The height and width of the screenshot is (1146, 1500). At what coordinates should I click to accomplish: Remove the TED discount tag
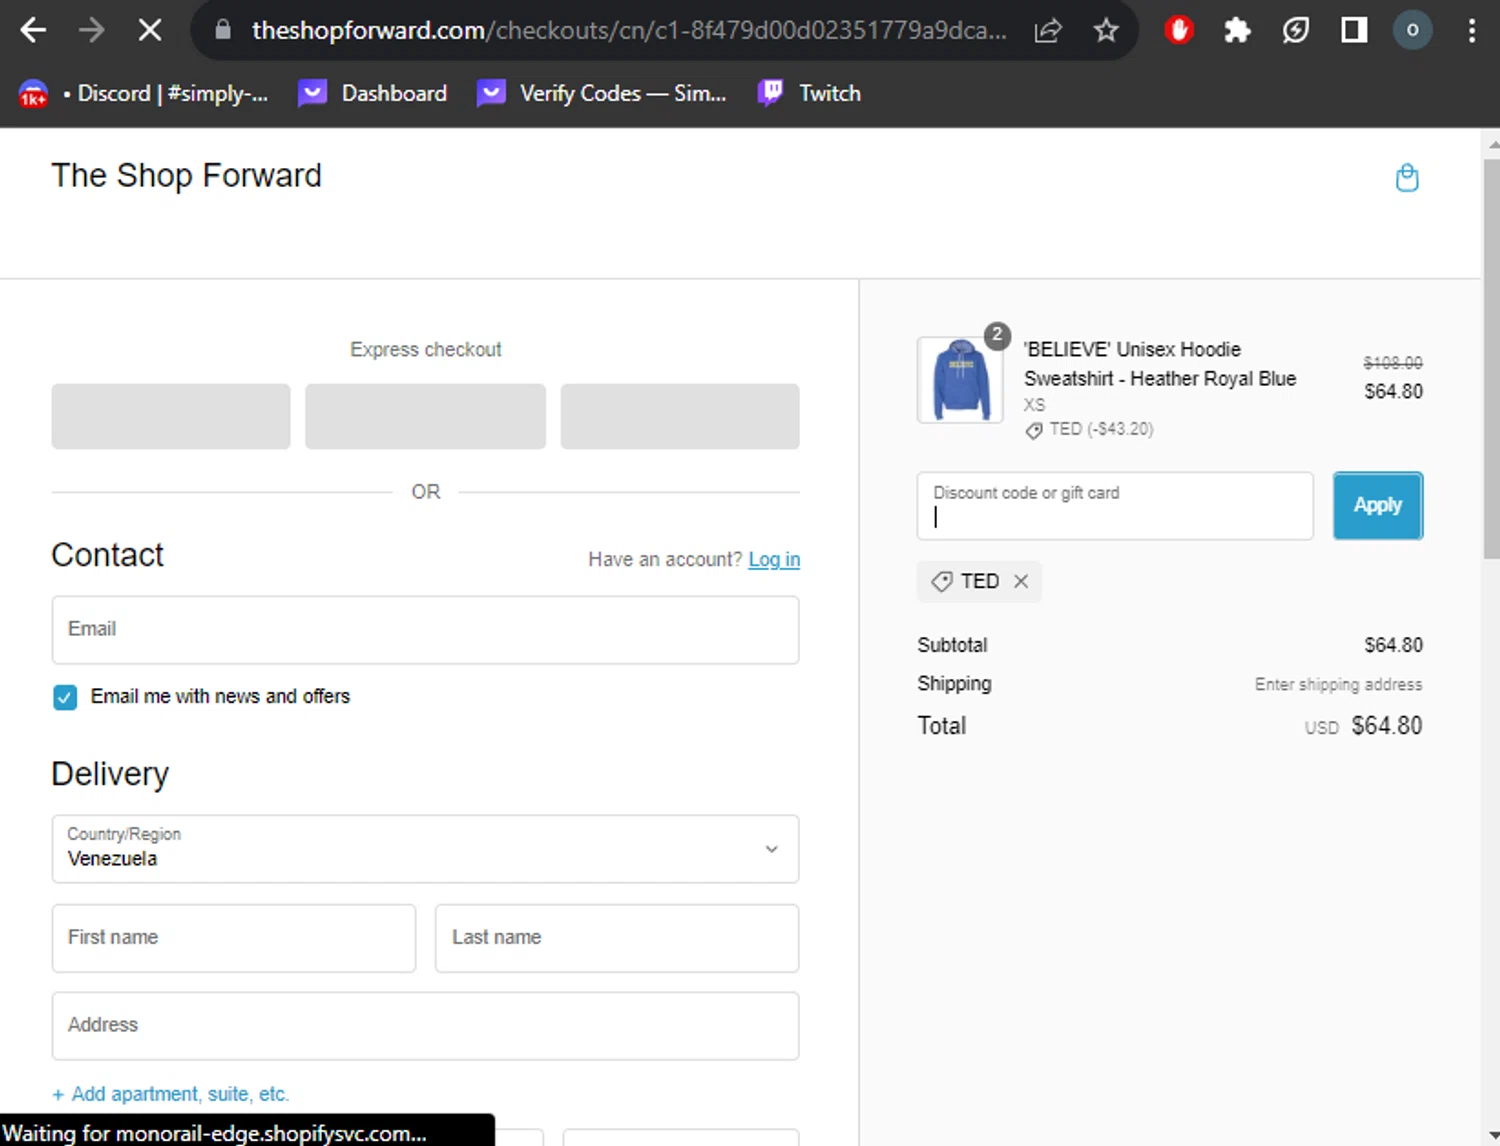(1021, 581)
